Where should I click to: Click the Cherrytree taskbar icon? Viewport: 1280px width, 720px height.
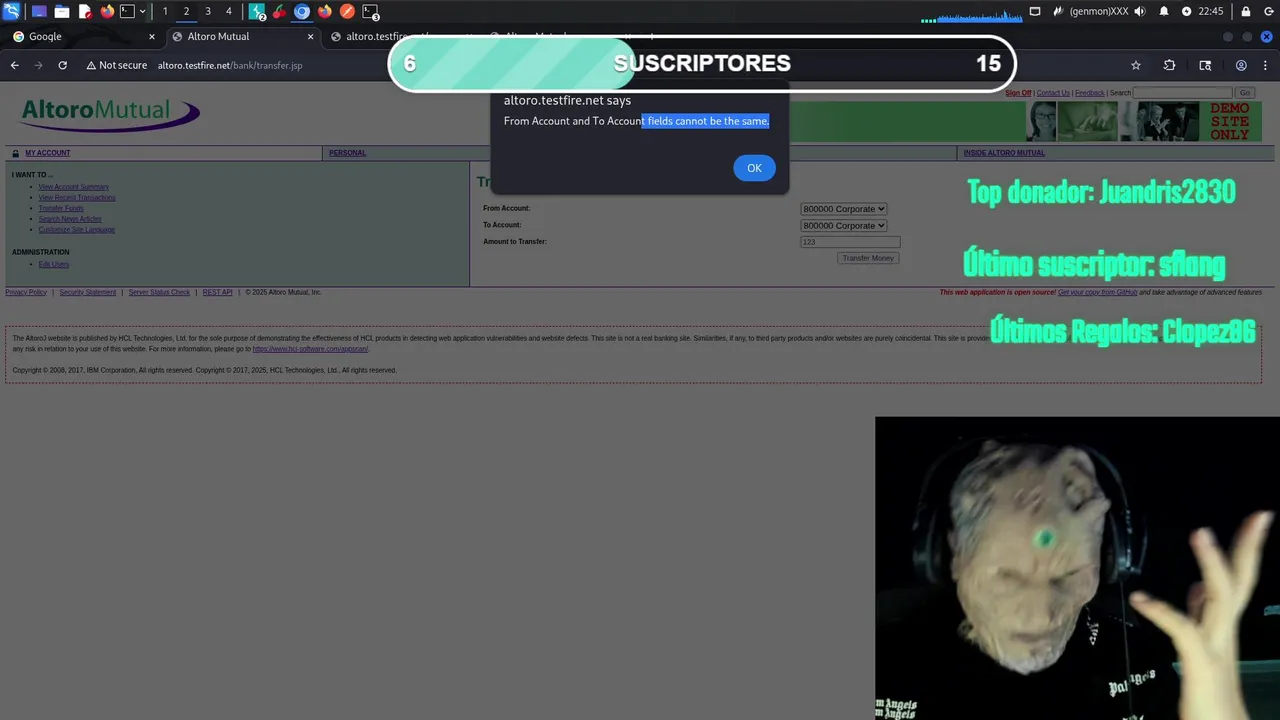coord(279,12)
